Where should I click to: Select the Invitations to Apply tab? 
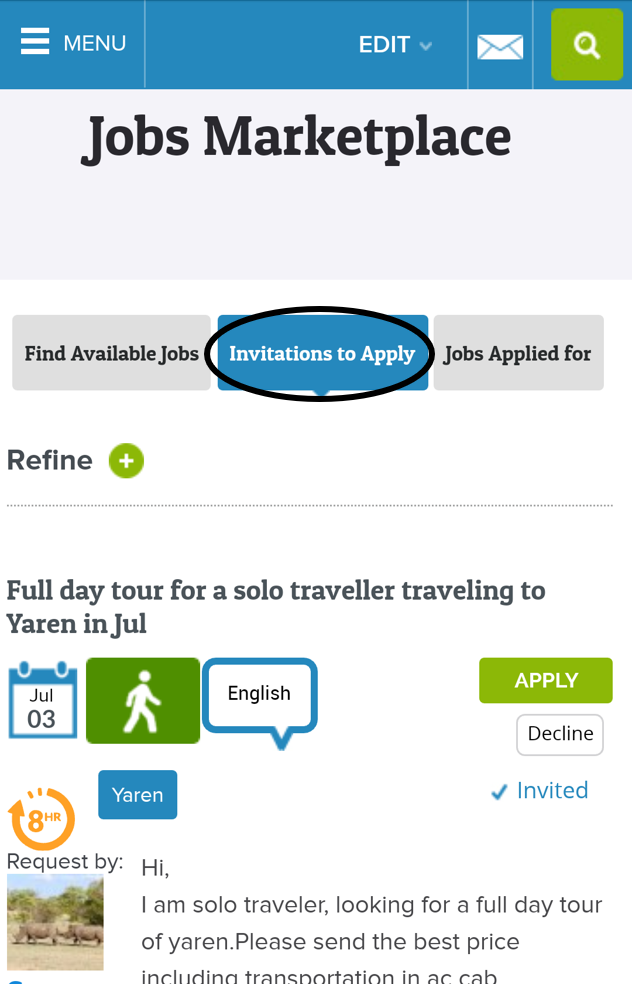click(x=322, y=353)
